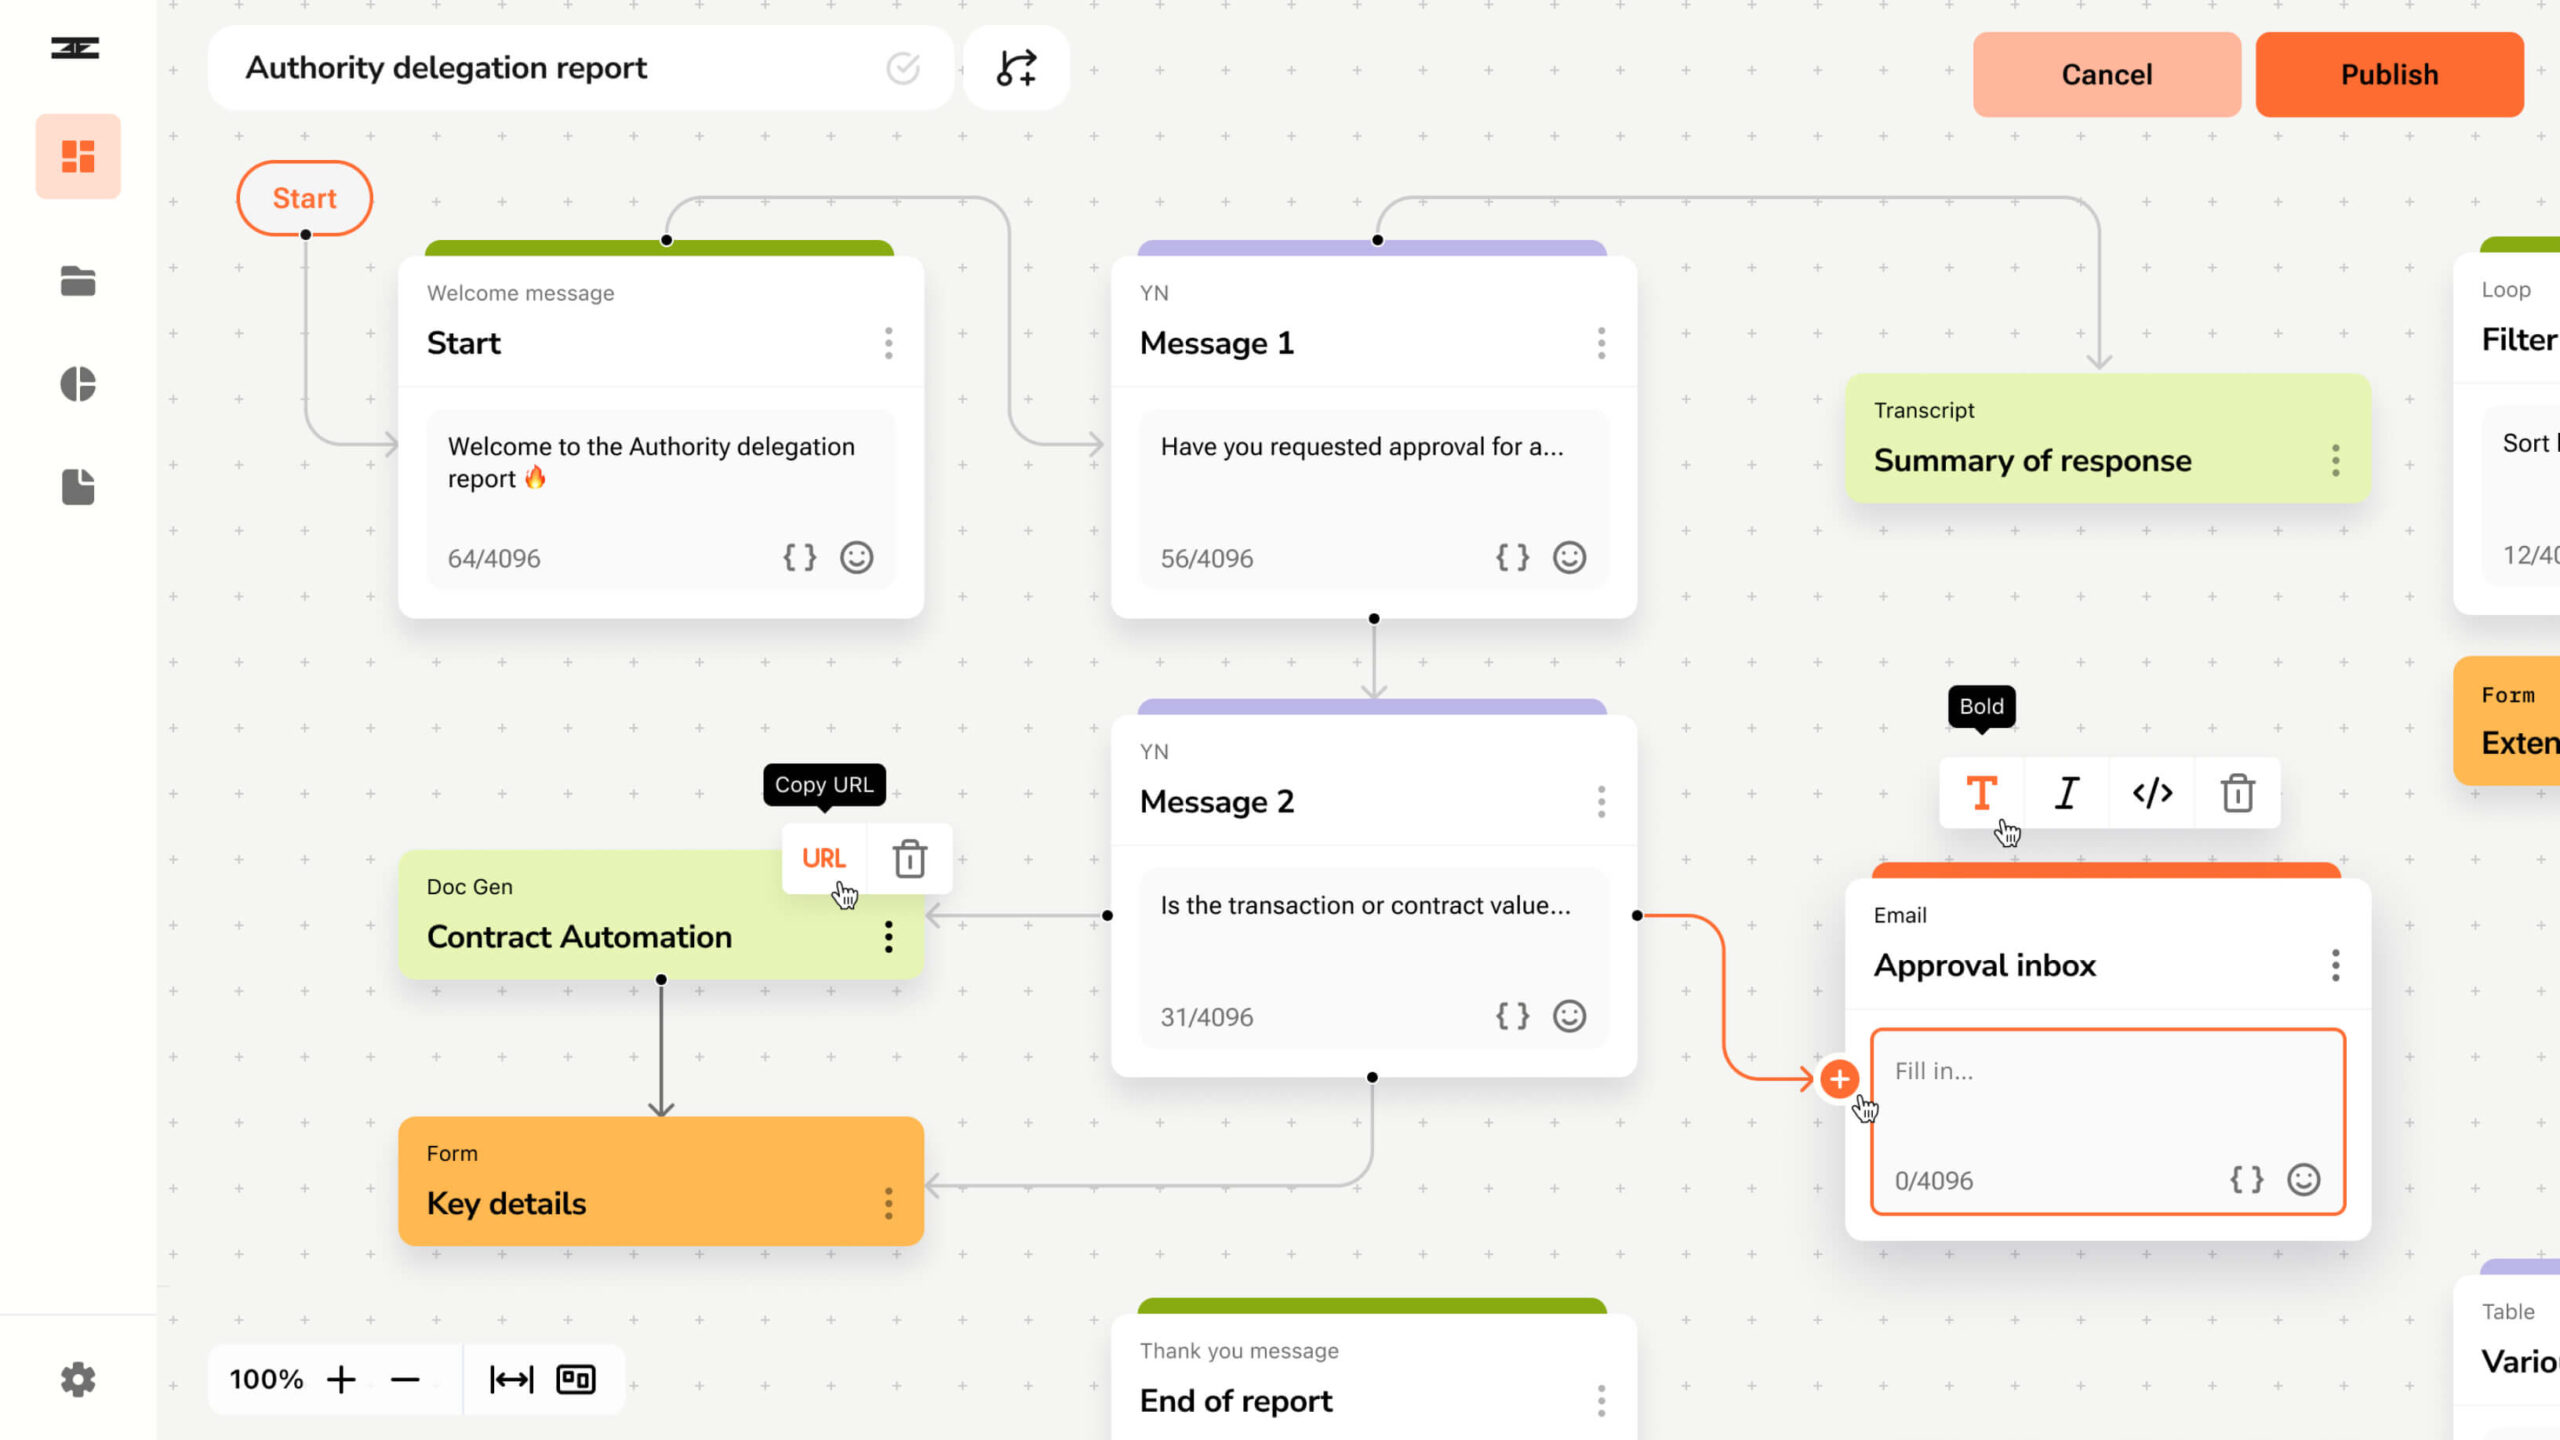Toggle fit-to-width view icon
This screenshot has height=1440, width=2560.
(x=512, y=1380)
